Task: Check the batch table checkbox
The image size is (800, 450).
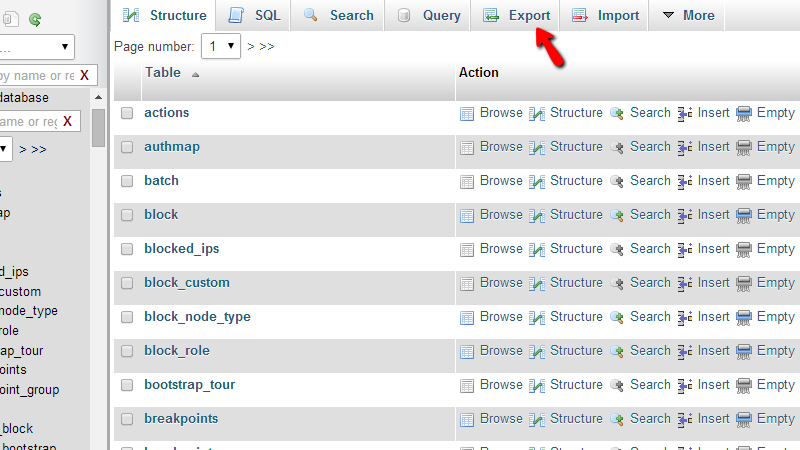Action: point(127,181)
